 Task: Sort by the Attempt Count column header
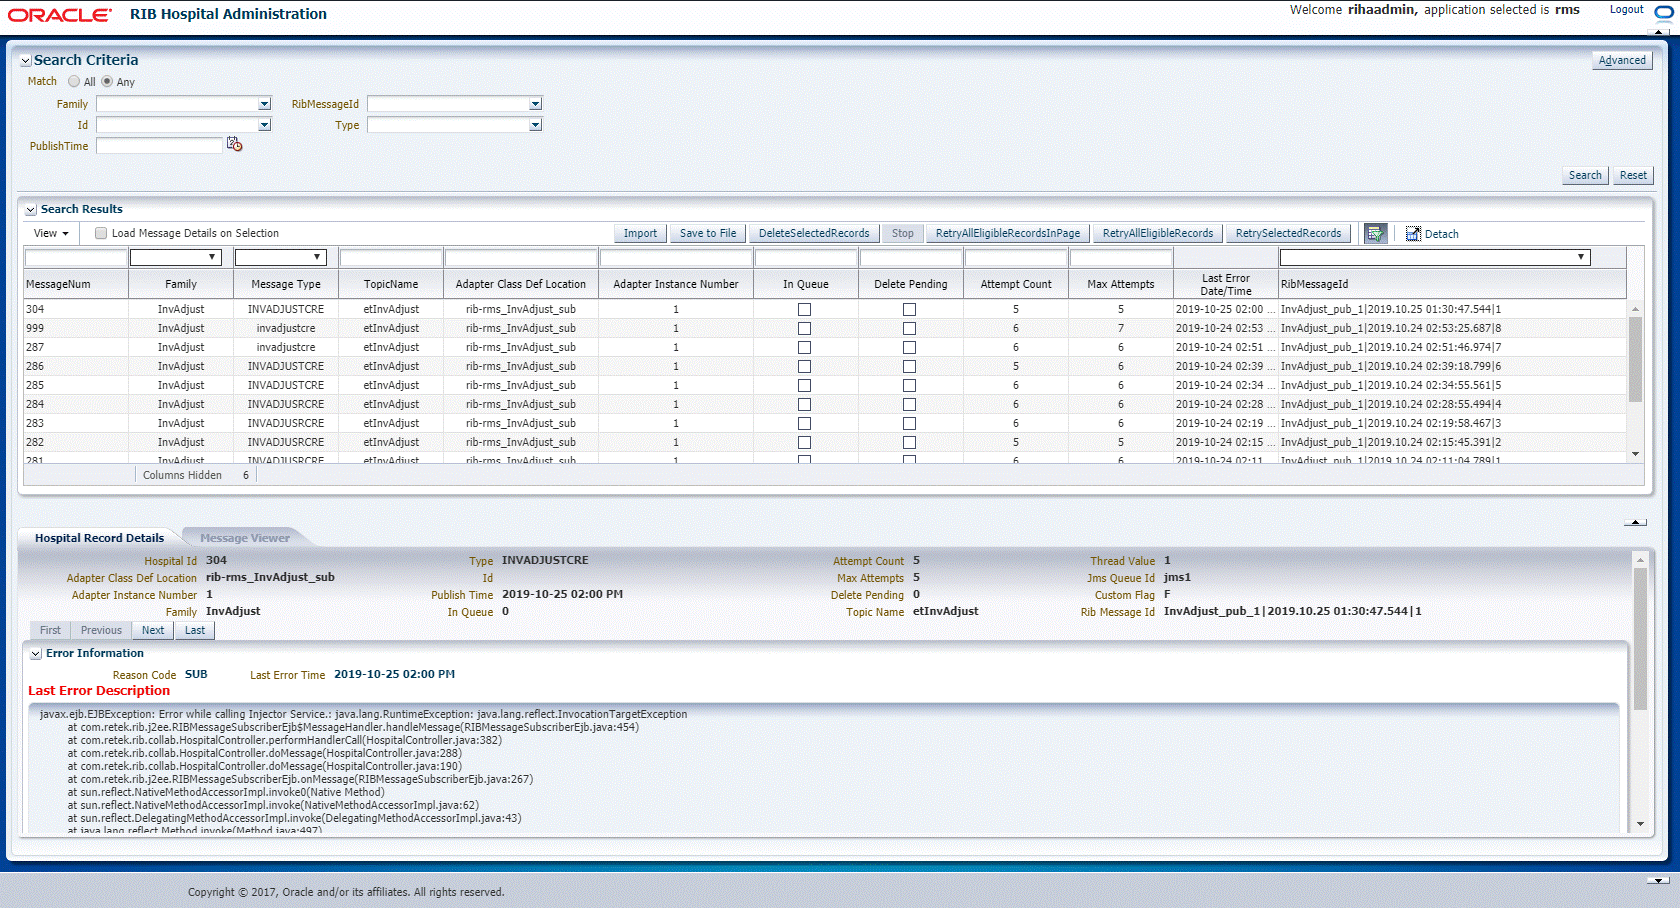pos(1015,284)
